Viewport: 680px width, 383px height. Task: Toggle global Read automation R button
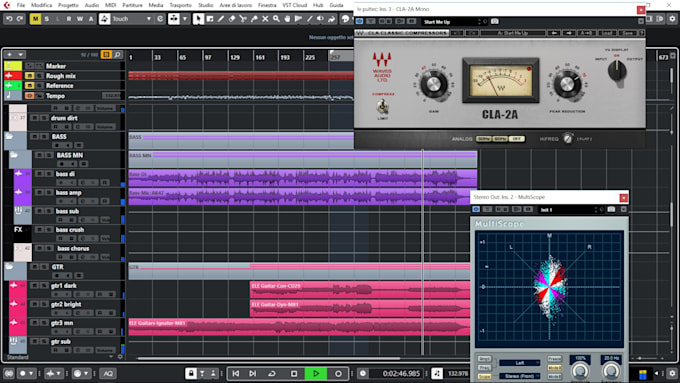69,19
